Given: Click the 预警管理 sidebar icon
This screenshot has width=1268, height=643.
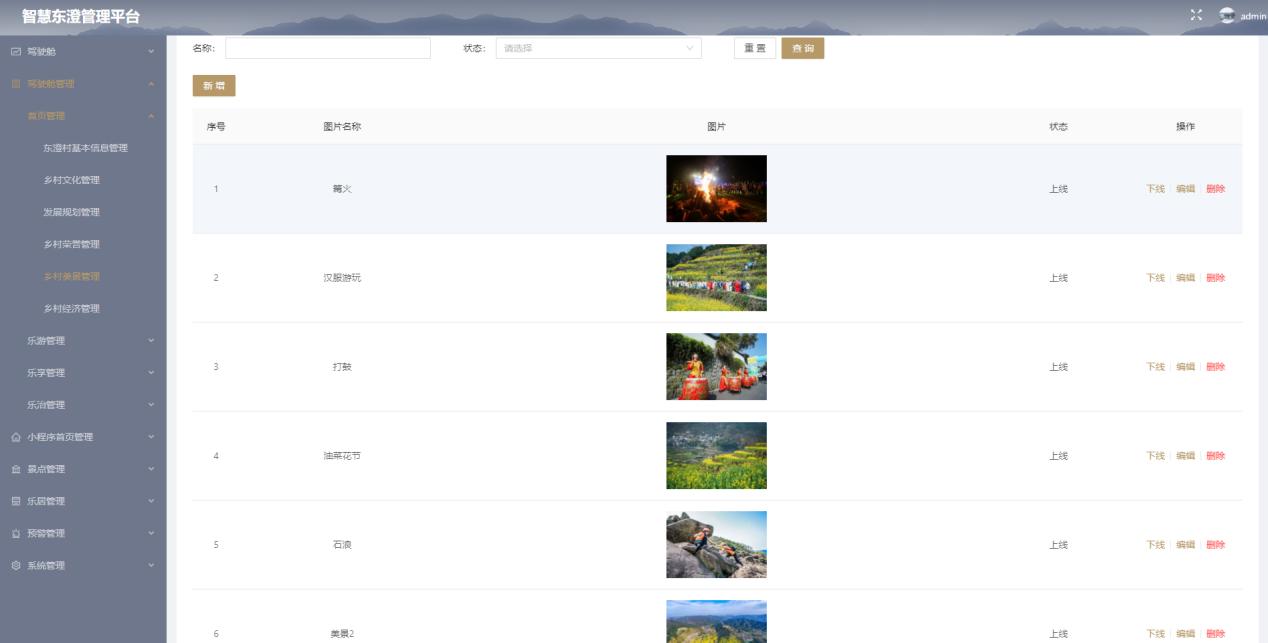Looking at the screenshot, I should pyautogui.click(x=15, y=533).
